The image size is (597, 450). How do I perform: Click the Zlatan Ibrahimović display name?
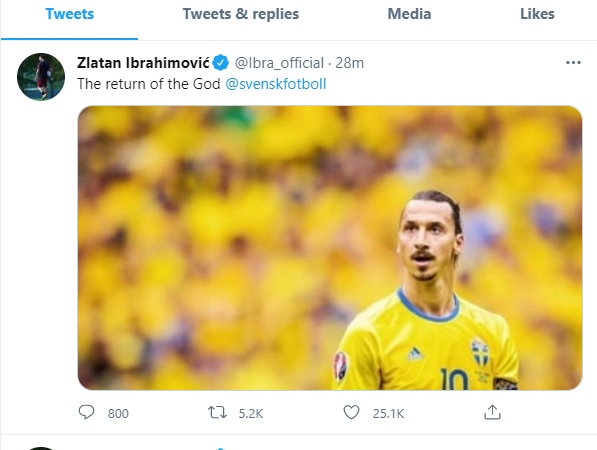143,63
